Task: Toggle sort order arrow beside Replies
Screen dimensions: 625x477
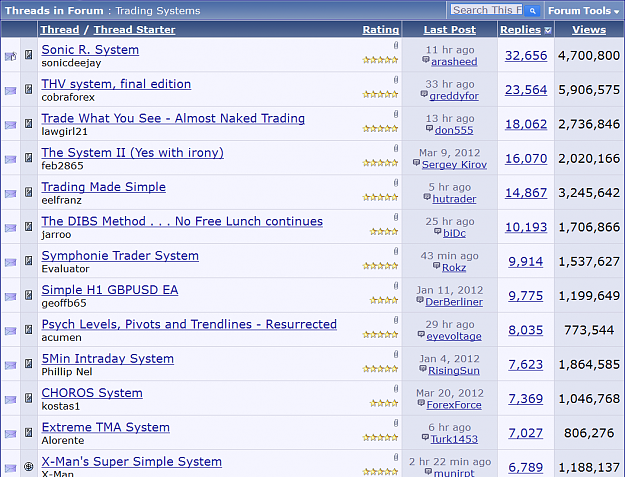Action: tap(548, 30)
